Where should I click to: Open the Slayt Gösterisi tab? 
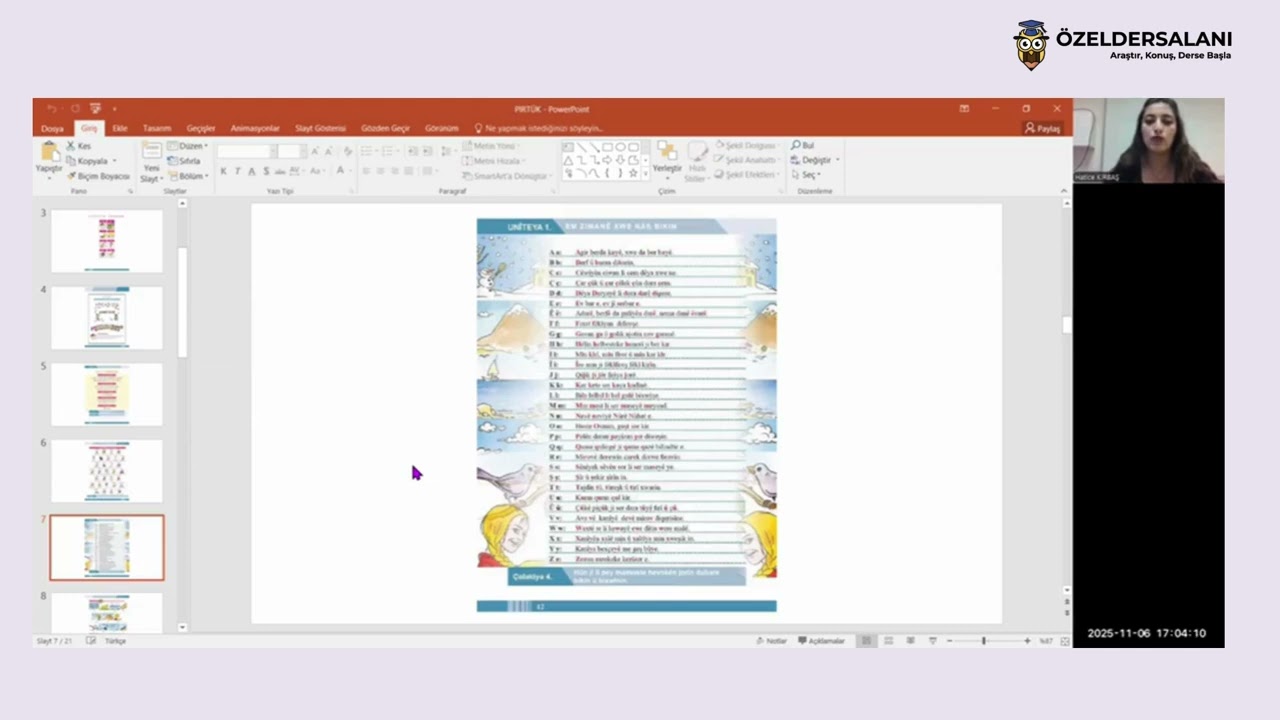[x=320, y=128]
